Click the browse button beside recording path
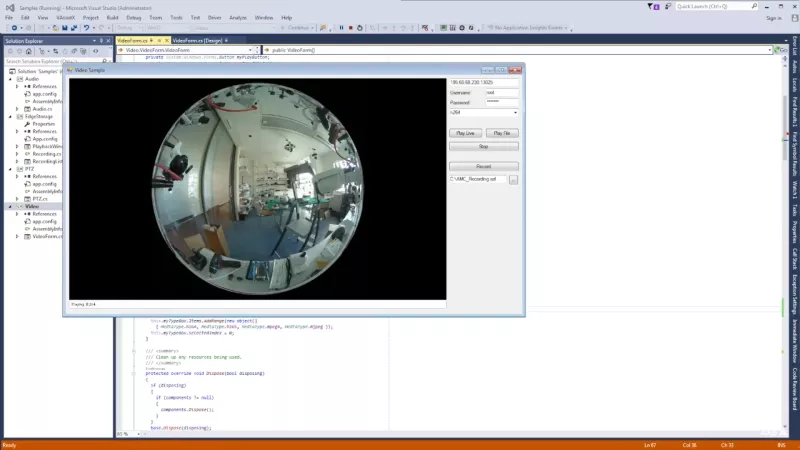The width and height of the screenshot is (800, 450). [514, 180]
